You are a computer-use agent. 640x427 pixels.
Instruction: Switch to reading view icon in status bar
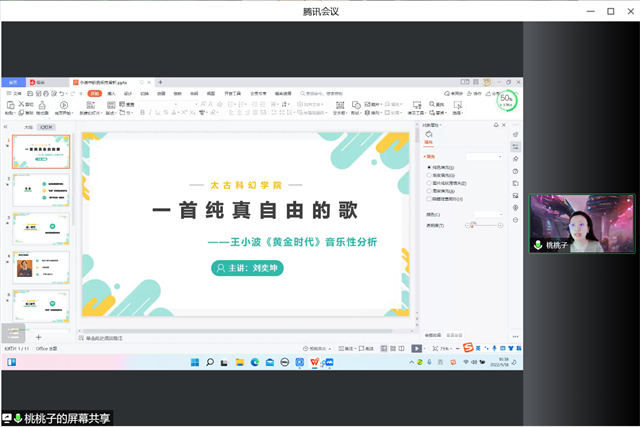tap(402, 349)
